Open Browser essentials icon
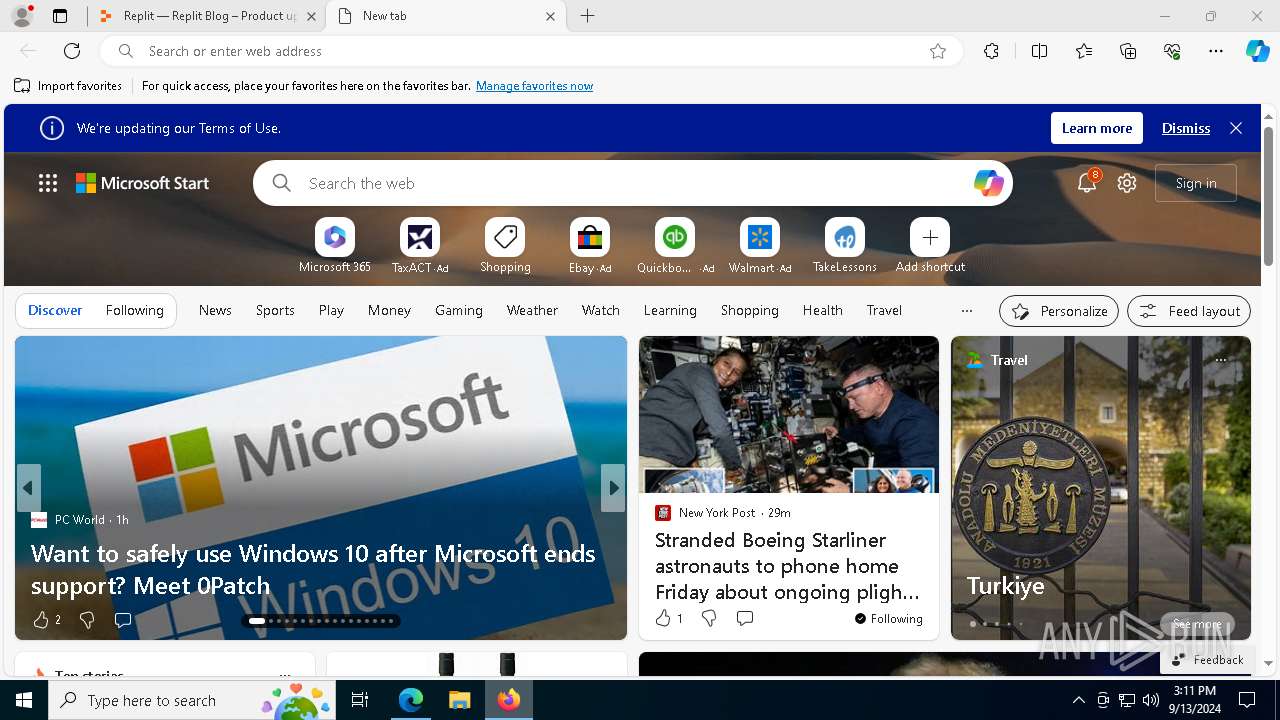Screen dimensions: 1280x720 point(1172,51)
